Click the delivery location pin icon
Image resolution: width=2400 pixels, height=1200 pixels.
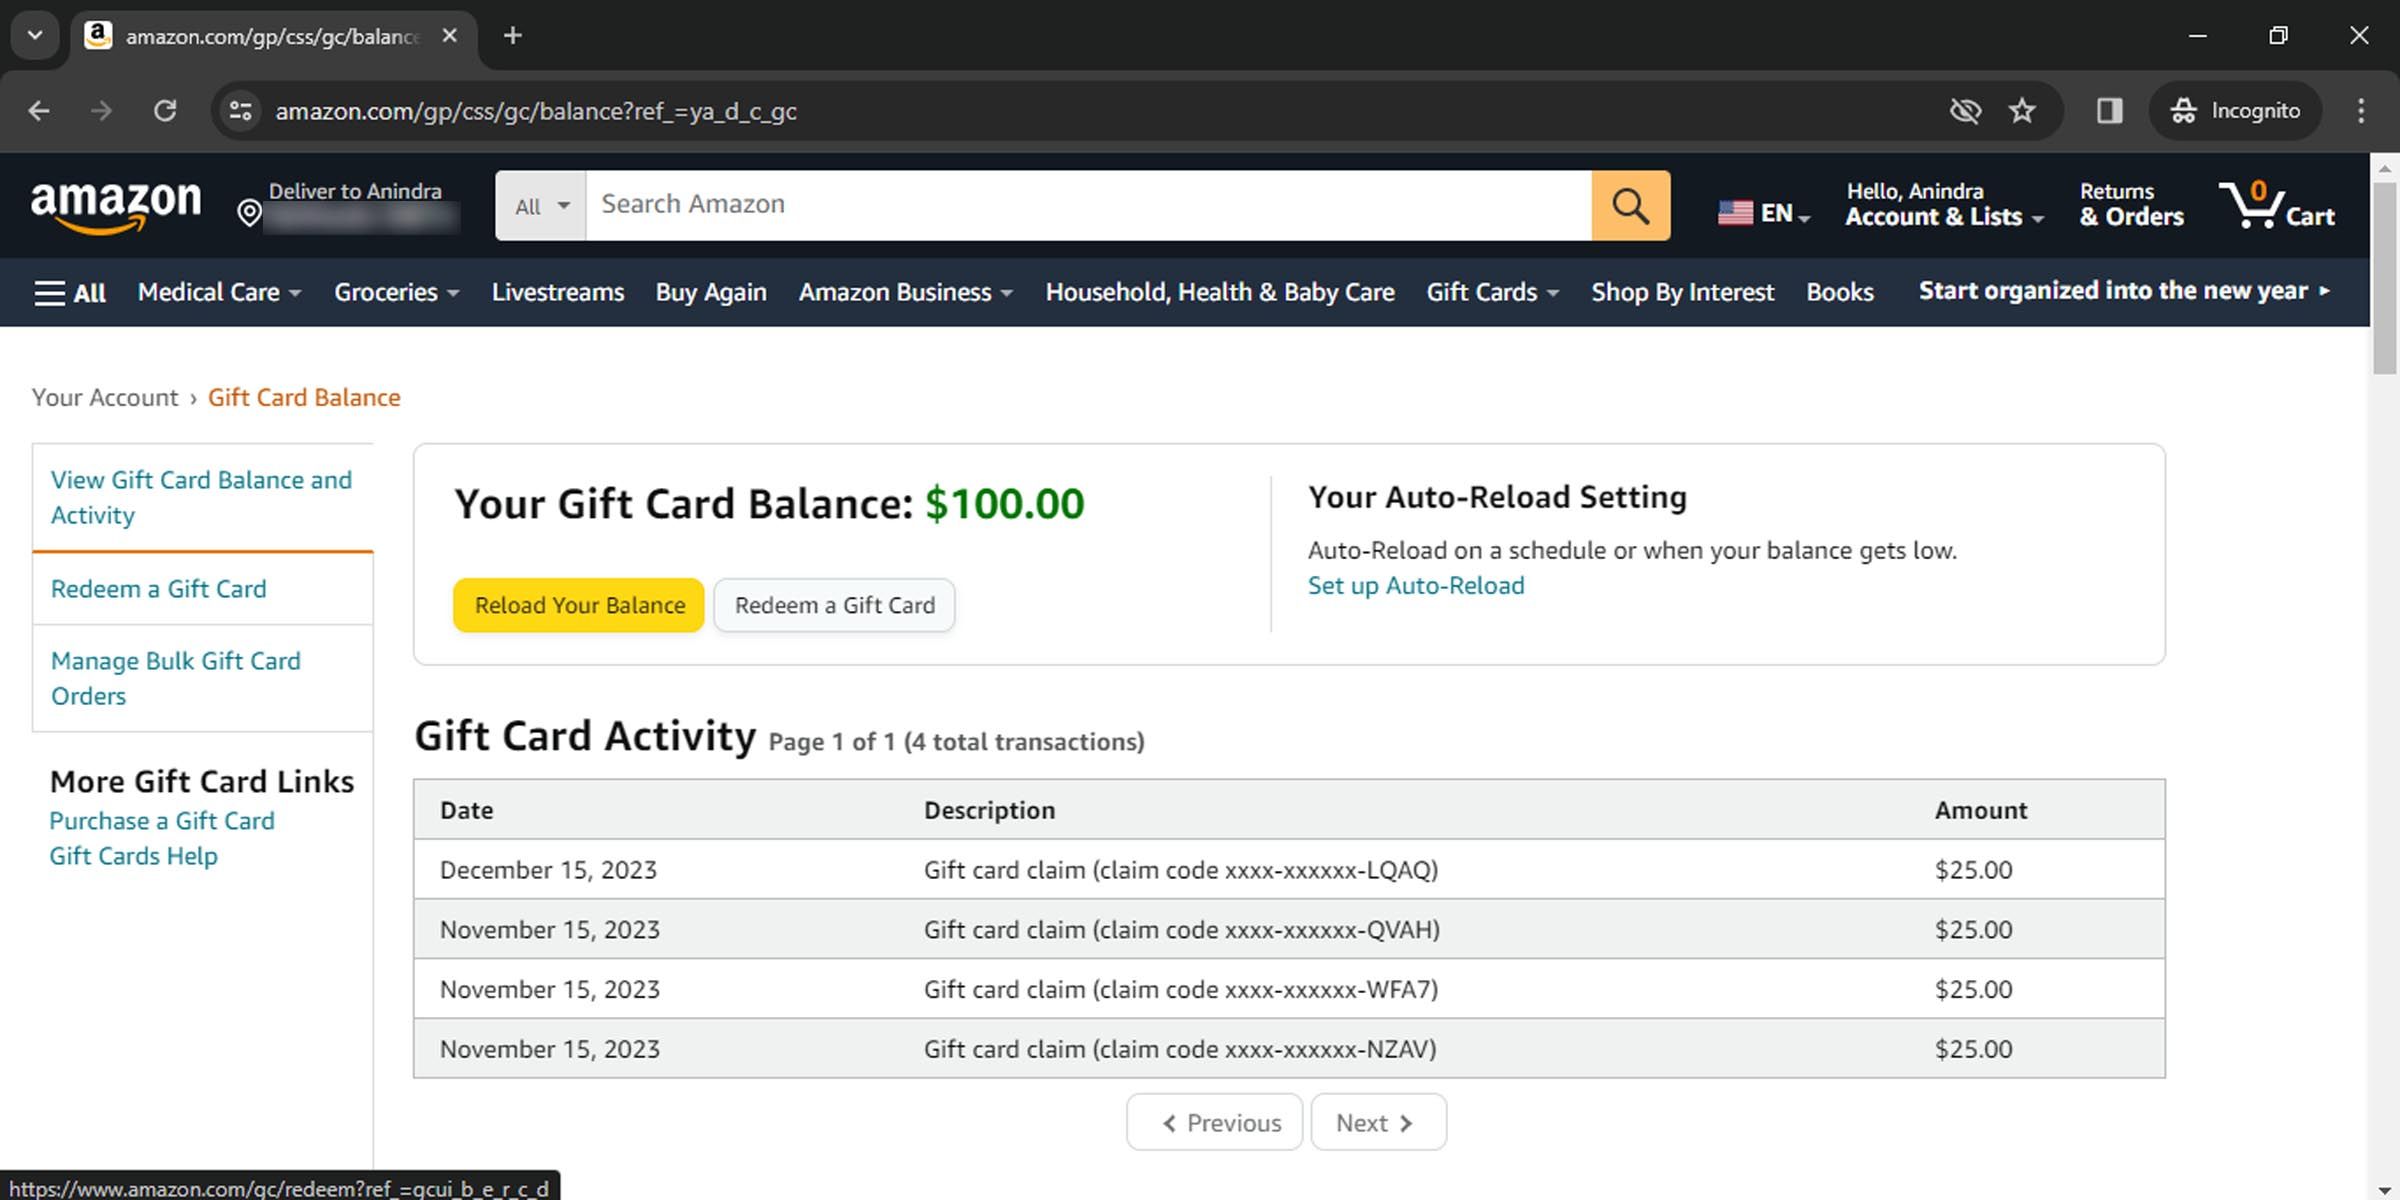click(x=249, y=211)
